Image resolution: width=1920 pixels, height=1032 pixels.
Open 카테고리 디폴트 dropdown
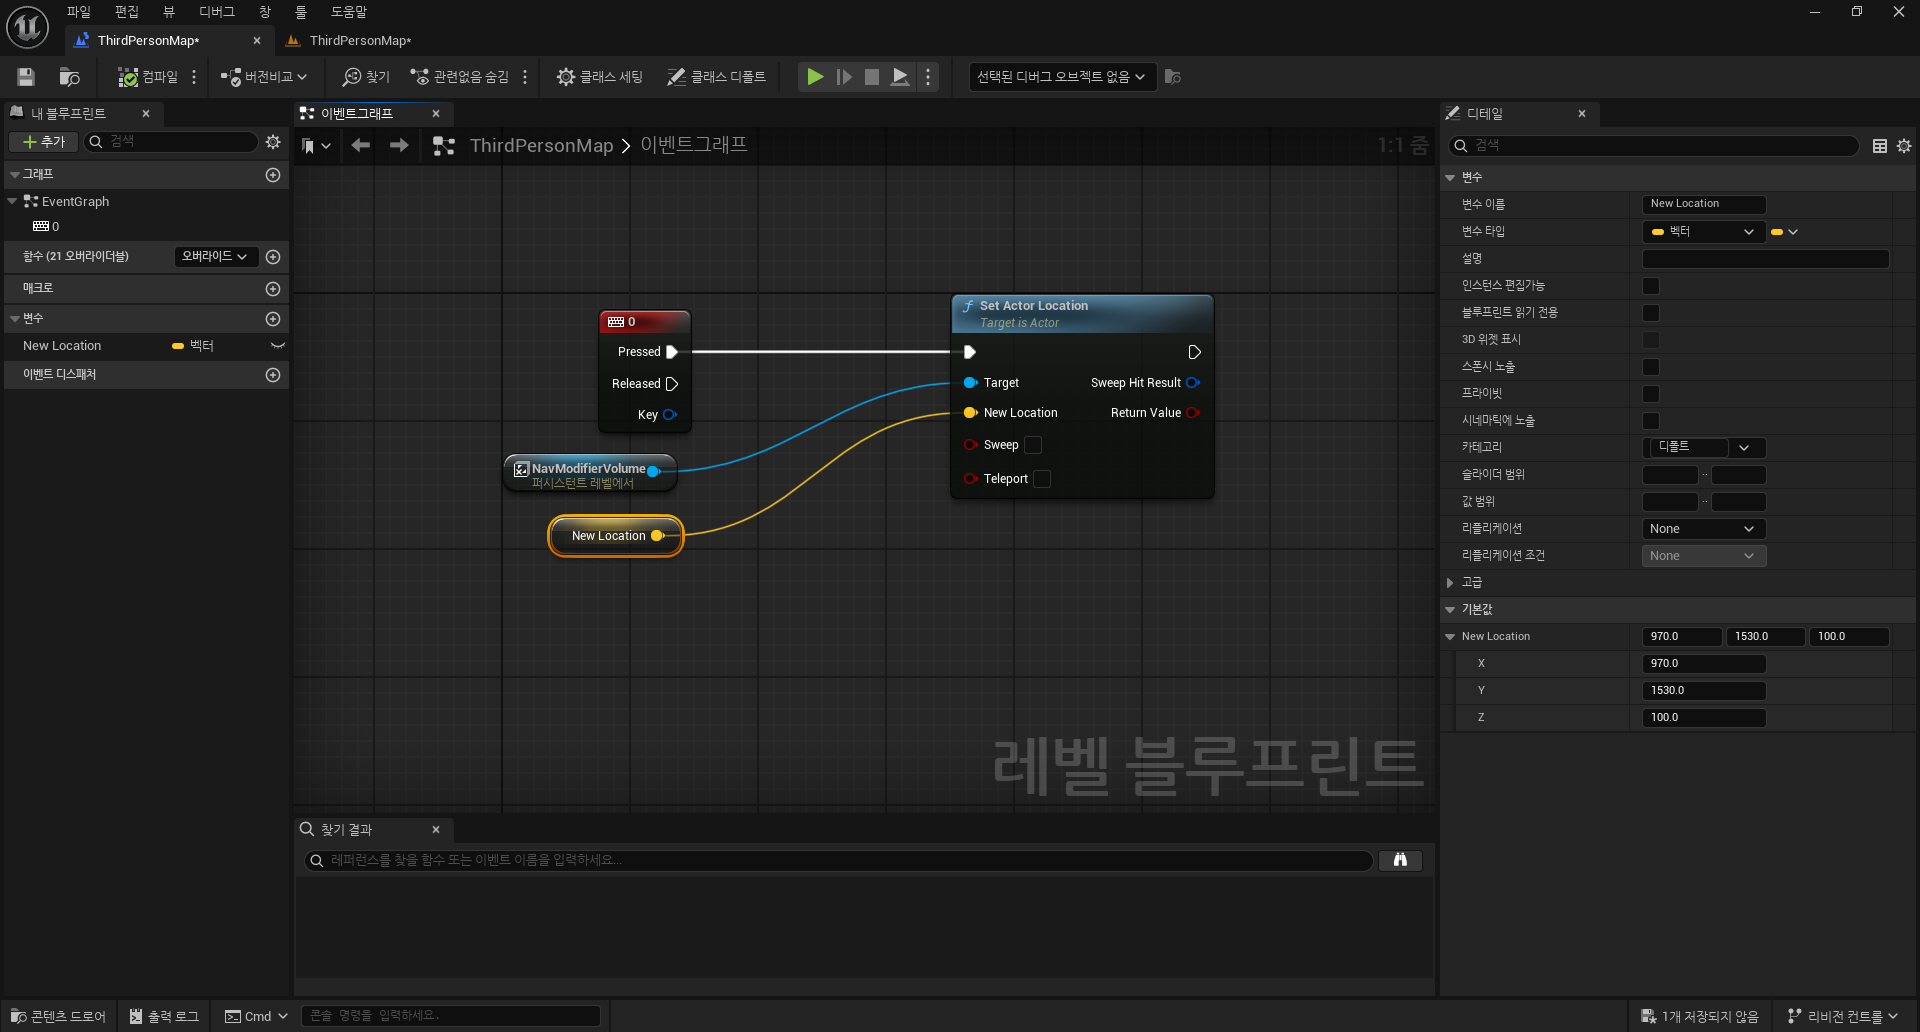point(1704,448)
